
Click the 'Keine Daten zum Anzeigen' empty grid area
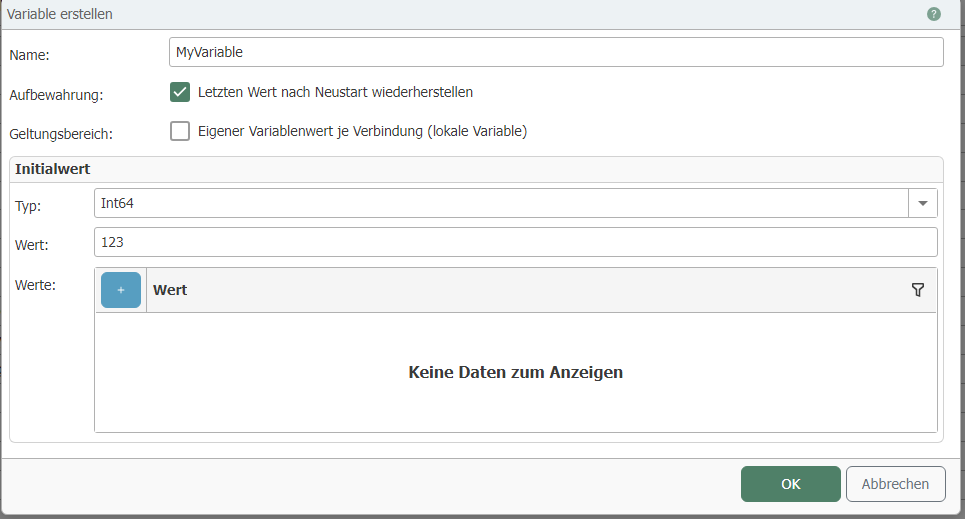pos(515,372)
